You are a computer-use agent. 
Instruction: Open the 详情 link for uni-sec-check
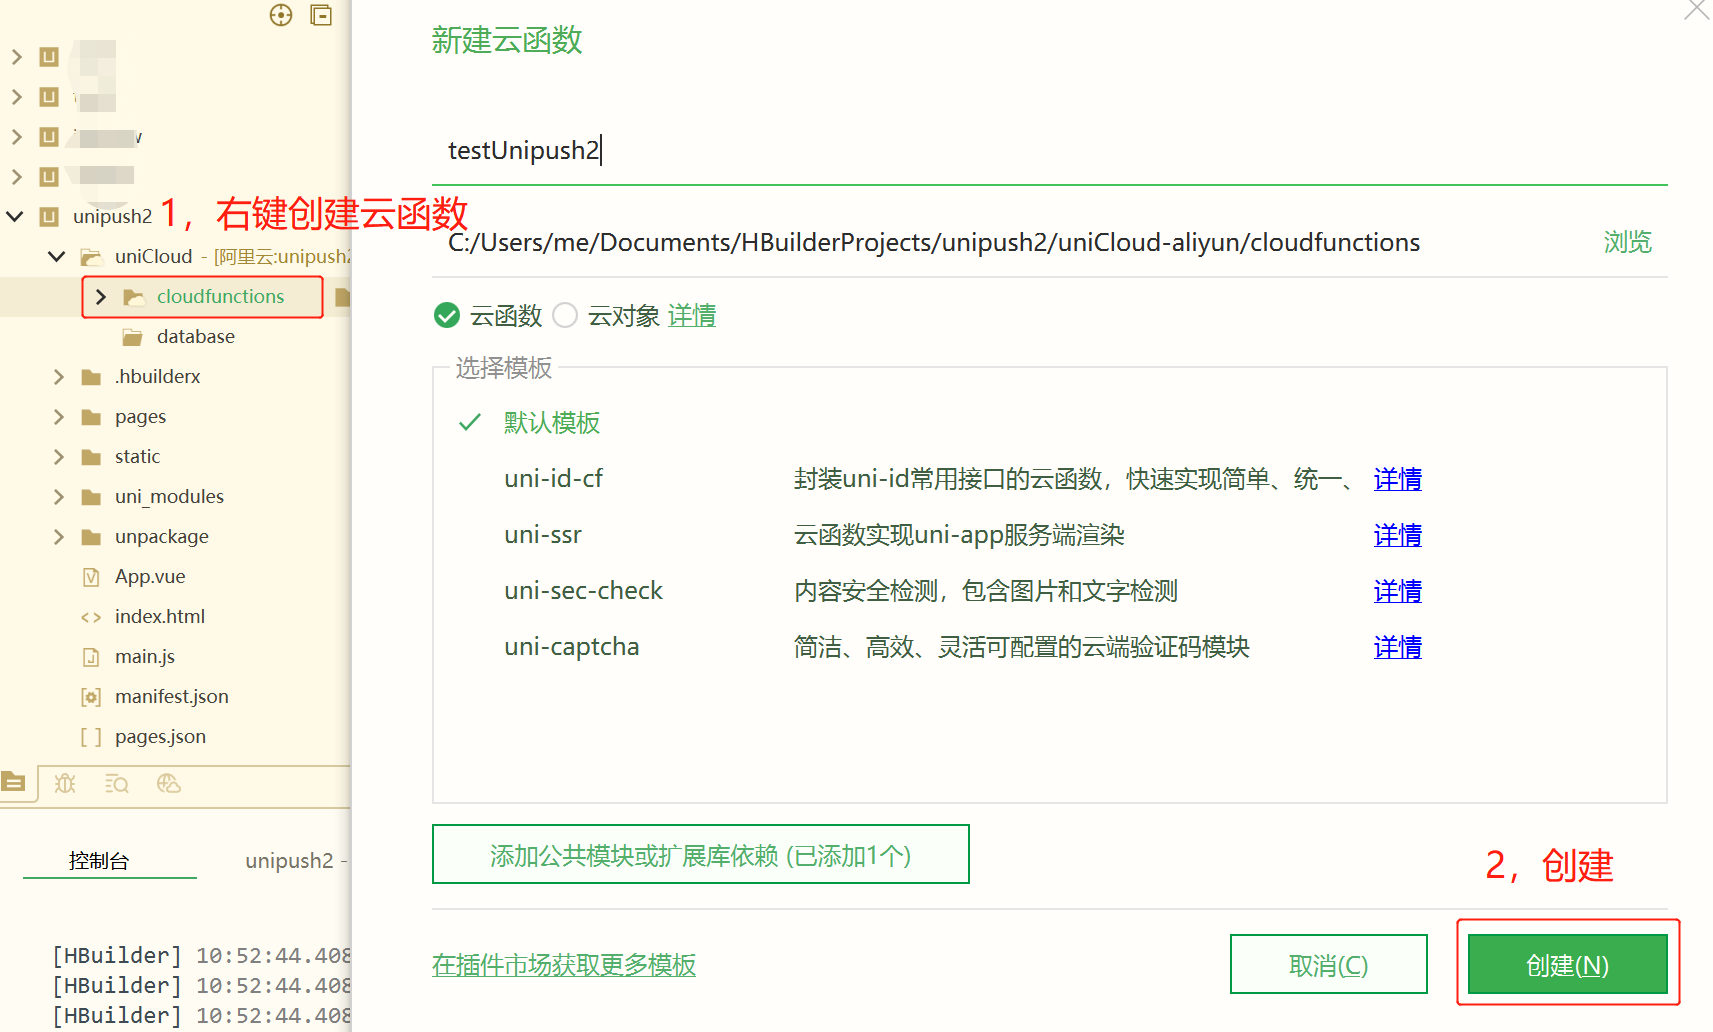1397,591
